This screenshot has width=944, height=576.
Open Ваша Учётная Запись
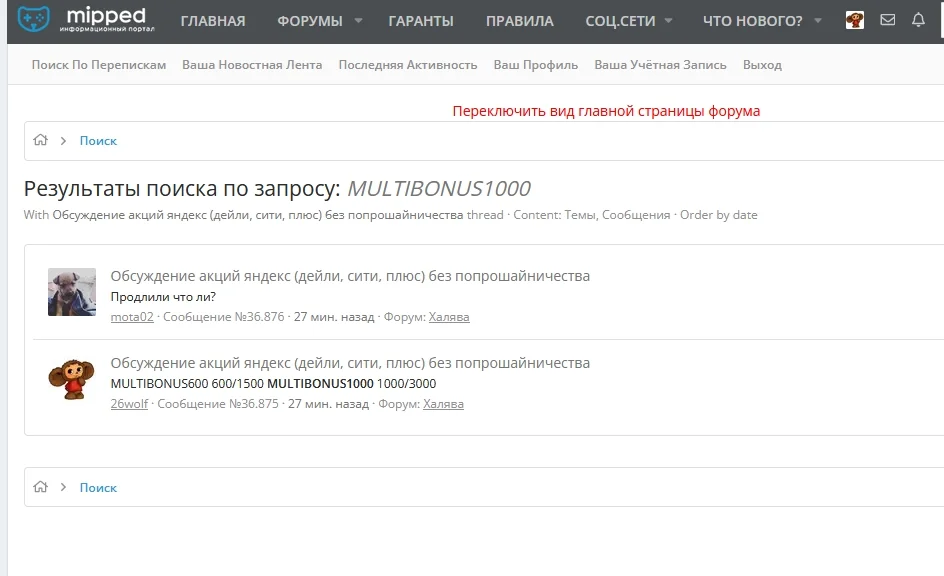pyautogui.click(x=660, y=64)
